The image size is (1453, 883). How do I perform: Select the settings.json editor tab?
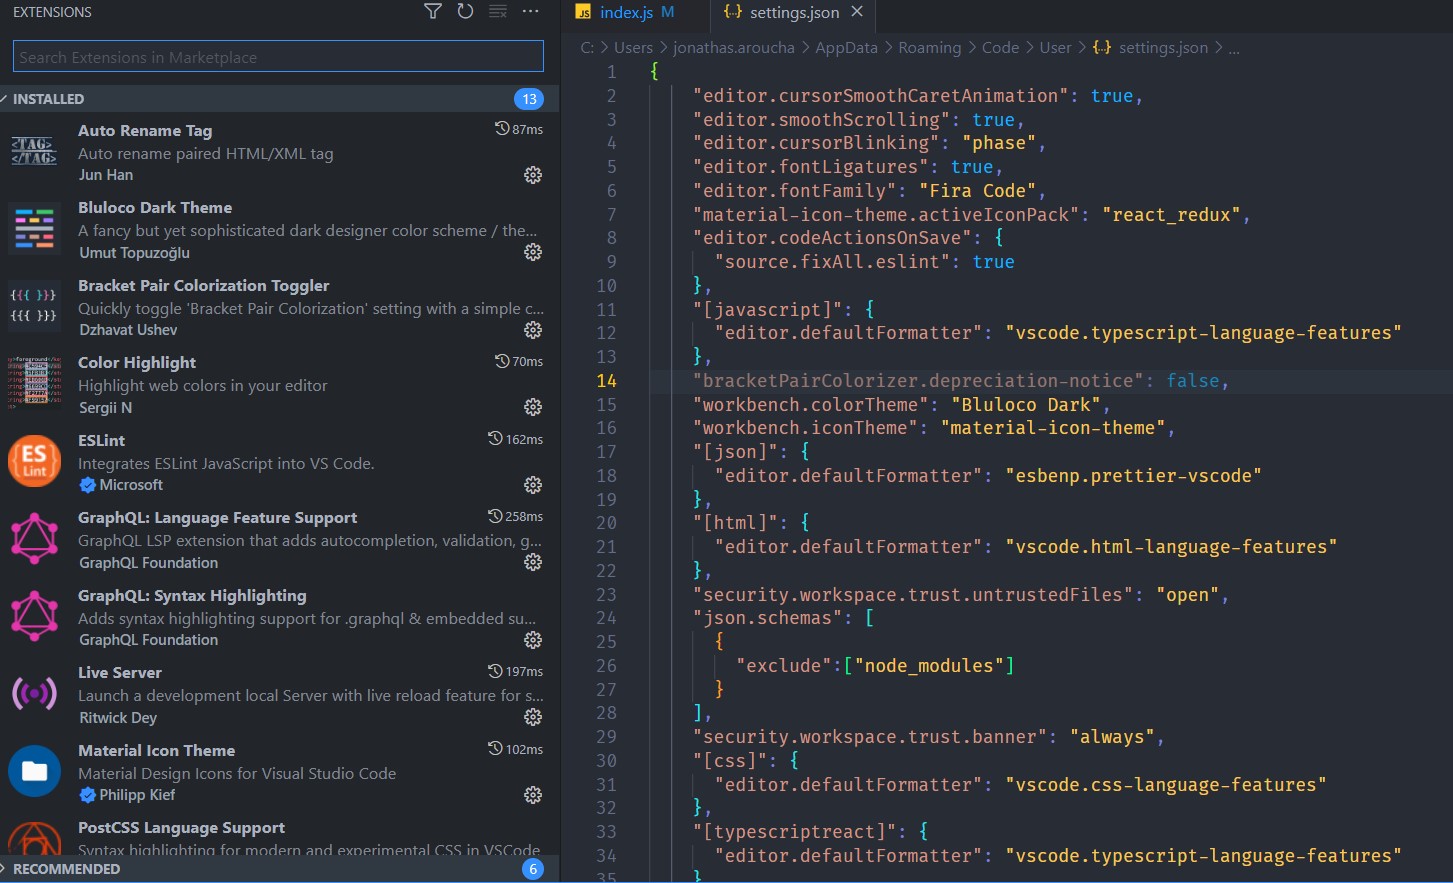[x=794, y=13]
